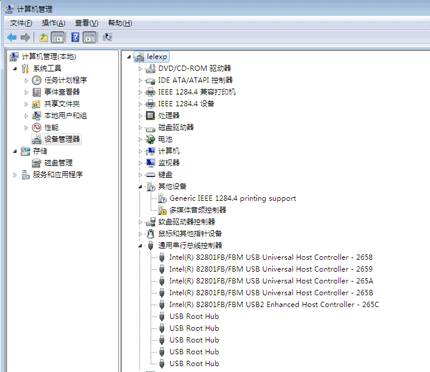The height and width of the screenshot is (372, 430).
Task: Click the IEEE 1284.4 设备 icon
Action: [x=151, y=104]
